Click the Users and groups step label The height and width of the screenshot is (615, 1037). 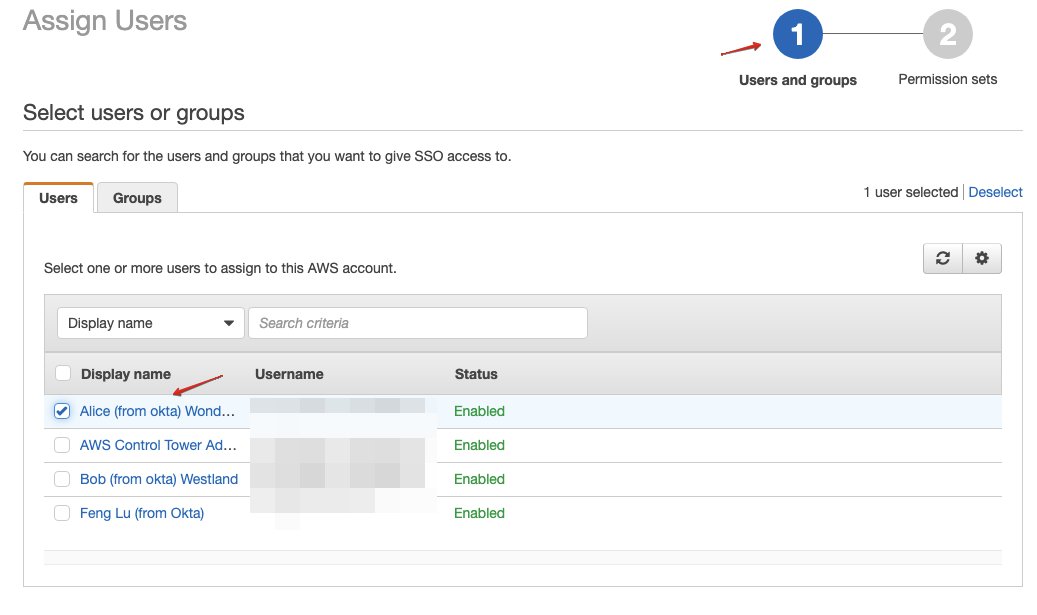pos(798,81)
